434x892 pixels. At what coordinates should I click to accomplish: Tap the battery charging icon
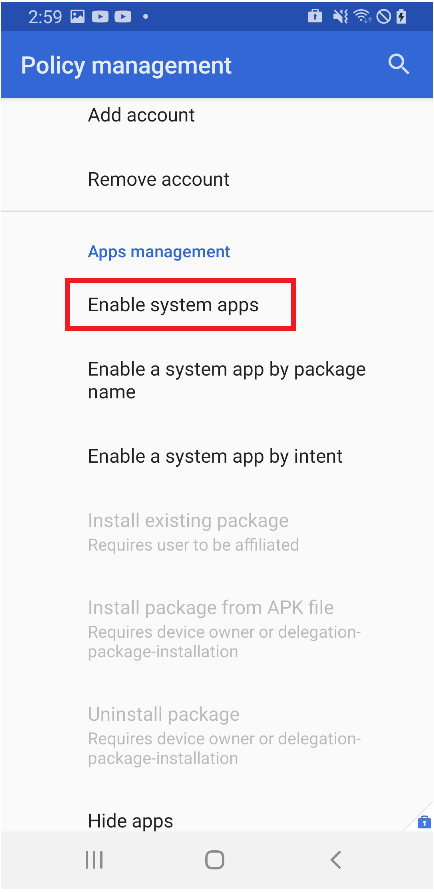point(402,17)
